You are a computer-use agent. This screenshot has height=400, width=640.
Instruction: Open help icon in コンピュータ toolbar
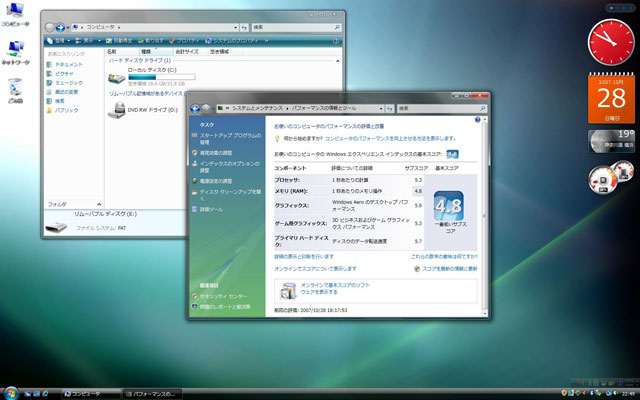point(336,41)
